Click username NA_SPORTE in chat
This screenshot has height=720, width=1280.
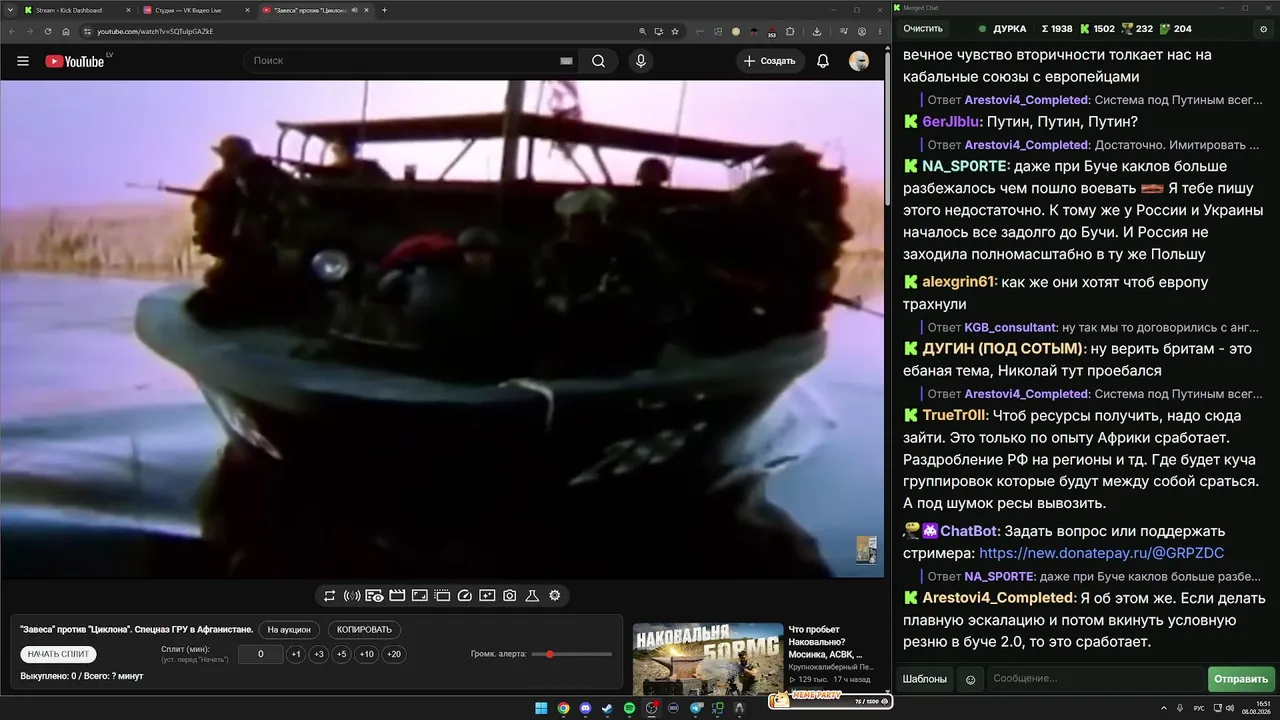click(965, 166)
